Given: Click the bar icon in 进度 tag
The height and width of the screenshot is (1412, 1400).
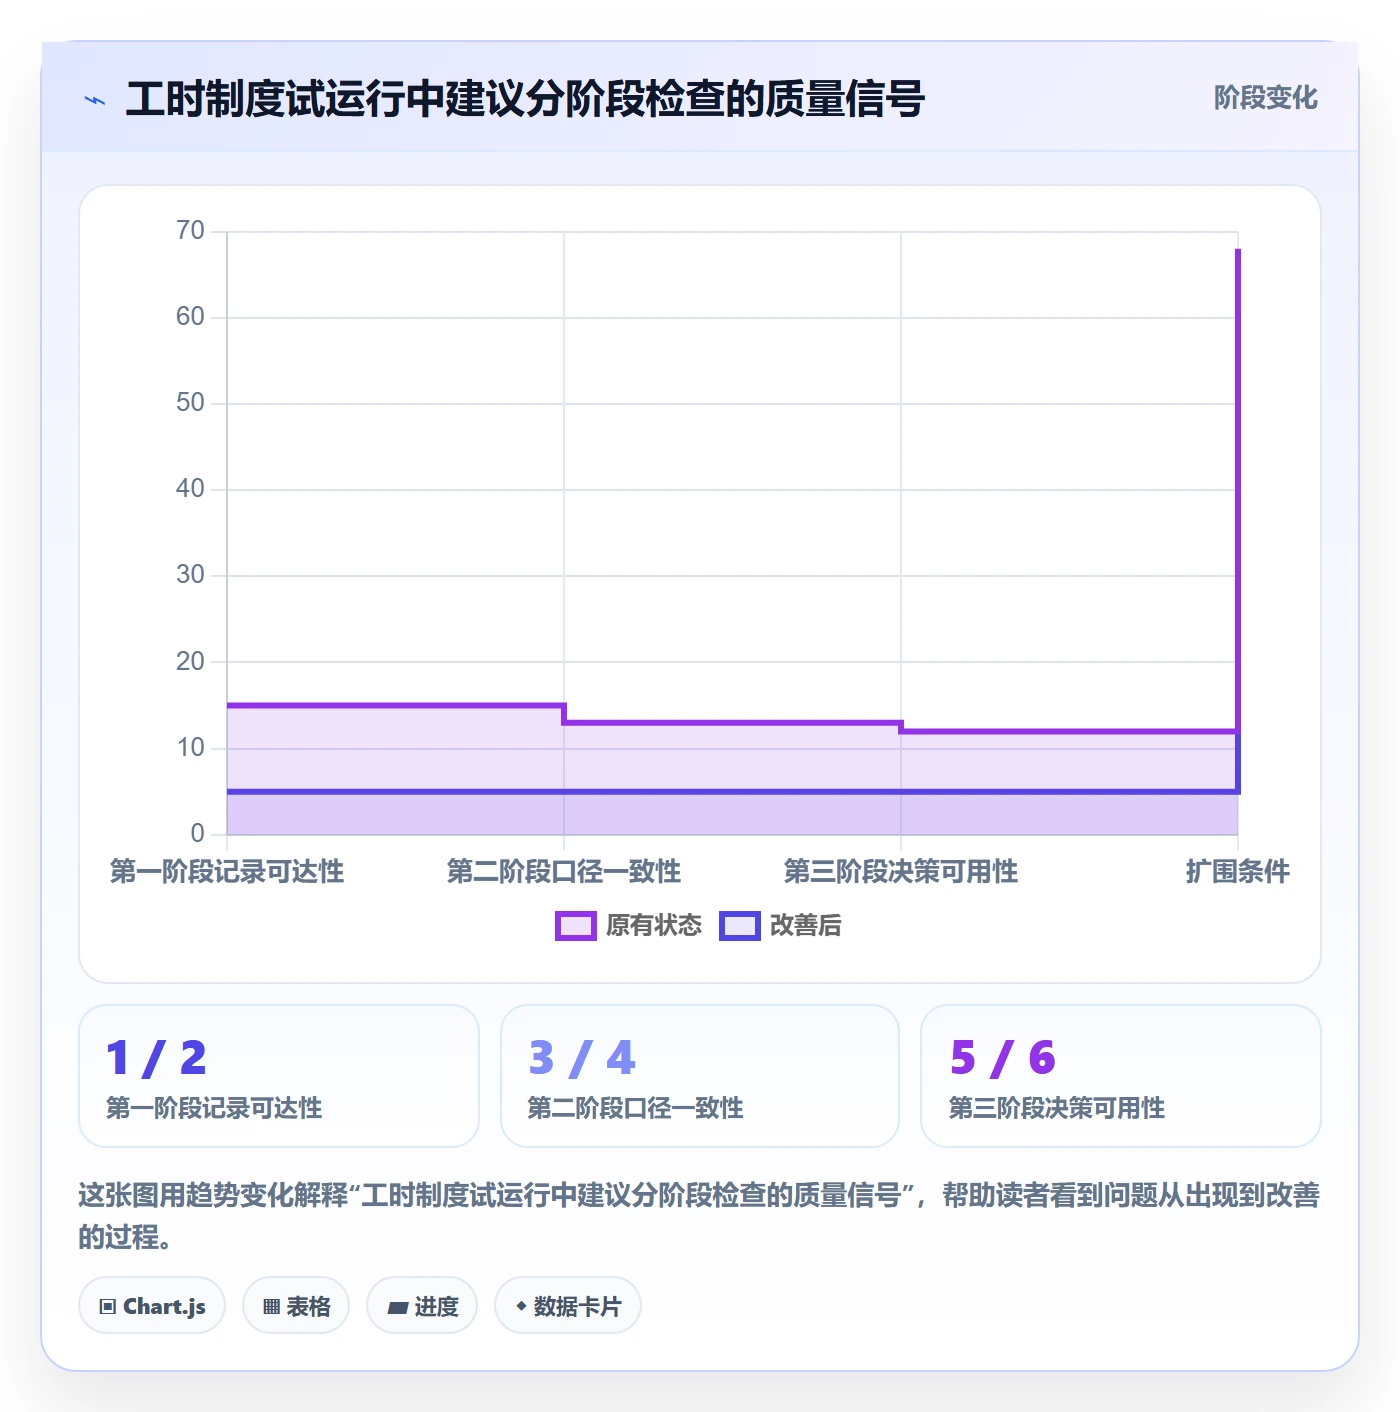Looking at the screenshot, I should point(398,1307).
